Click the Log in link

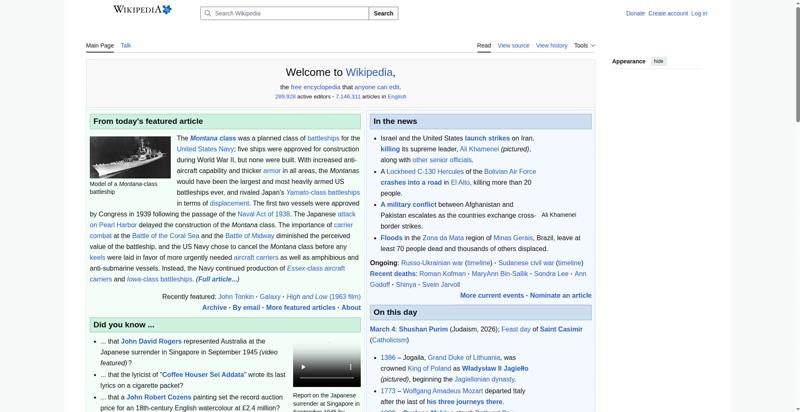tap(699, 14)
